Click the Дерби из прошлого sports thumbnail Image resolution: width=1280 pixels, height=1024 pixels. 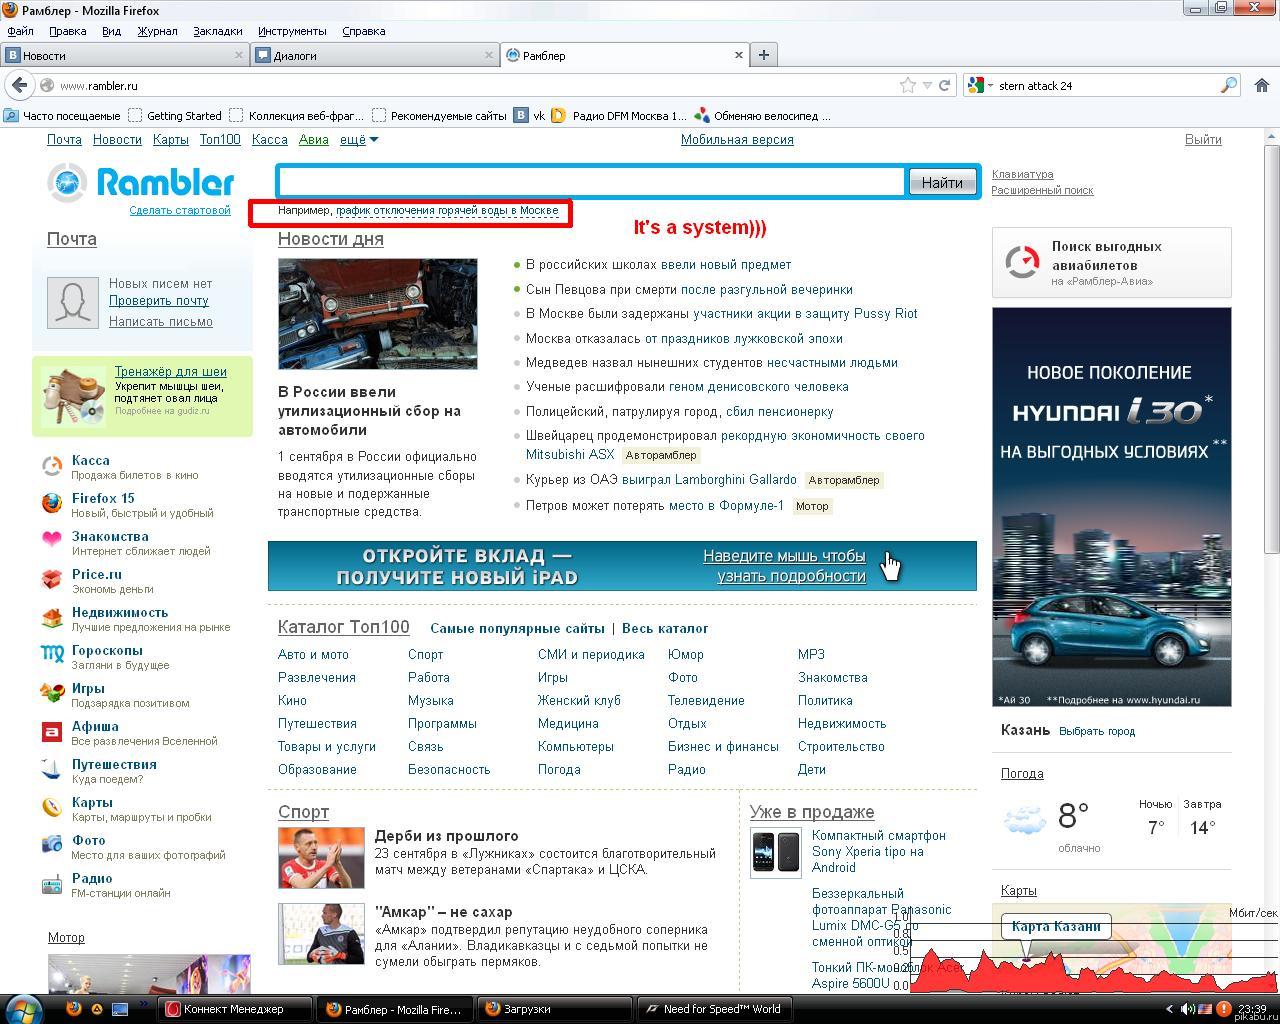coord(321,858)
